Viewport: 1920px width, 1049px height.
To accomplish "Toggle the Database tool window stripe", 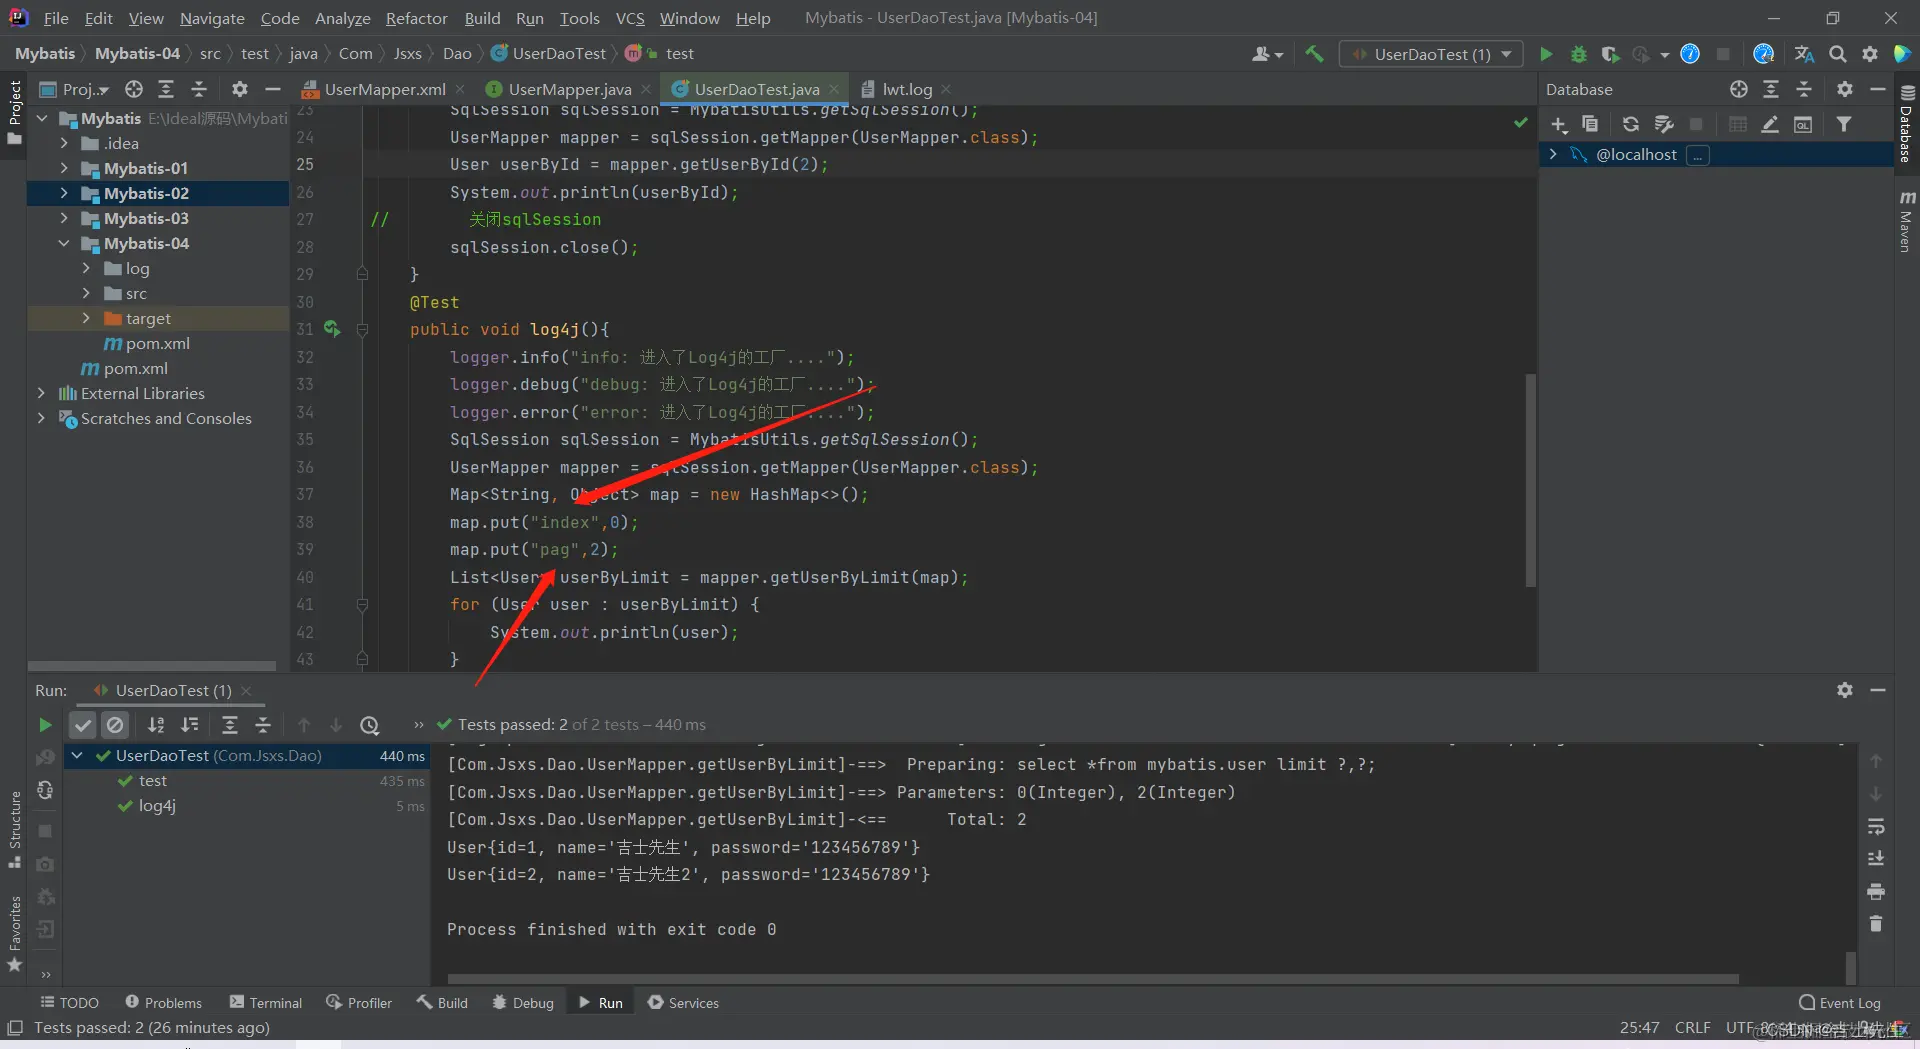I will click(1906, 124).
